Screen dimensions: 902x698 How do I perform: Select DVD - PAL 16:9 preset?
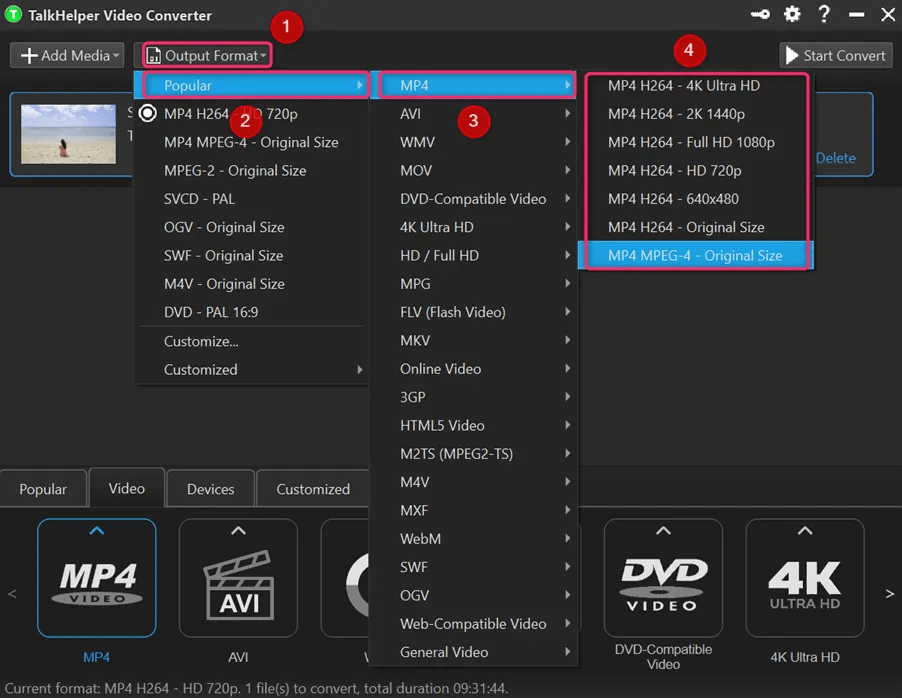pos(253,312)
